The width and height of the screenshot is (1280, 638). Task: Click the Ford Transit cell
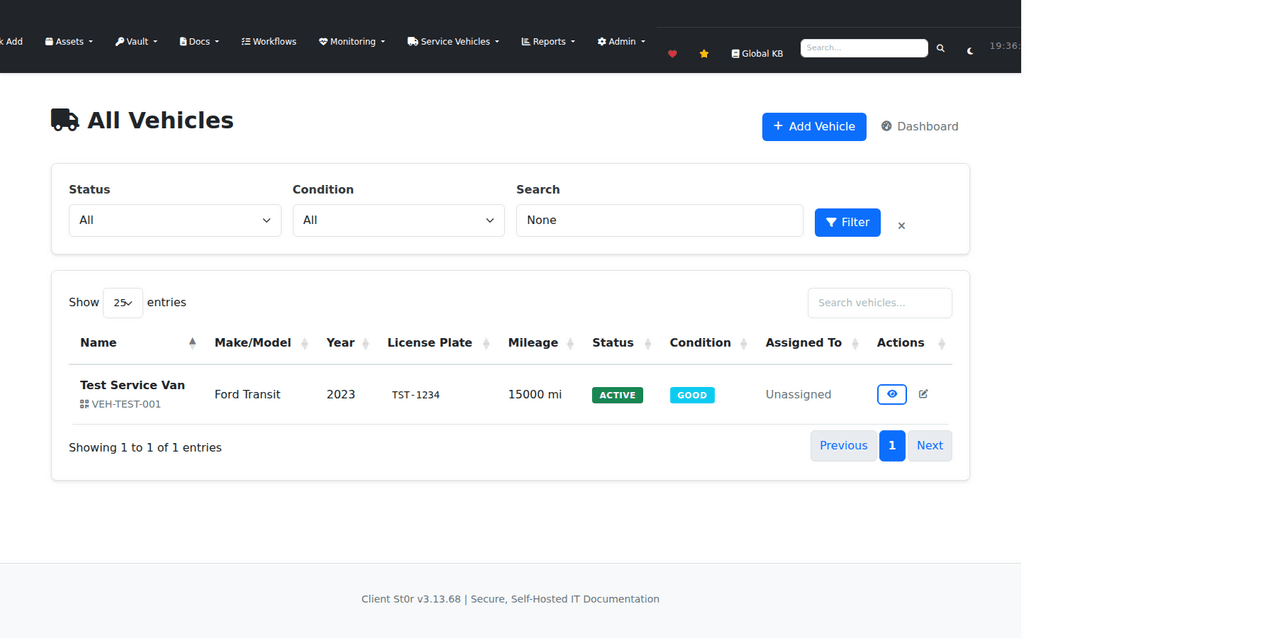pyautogui.click(x=247, y=395)
